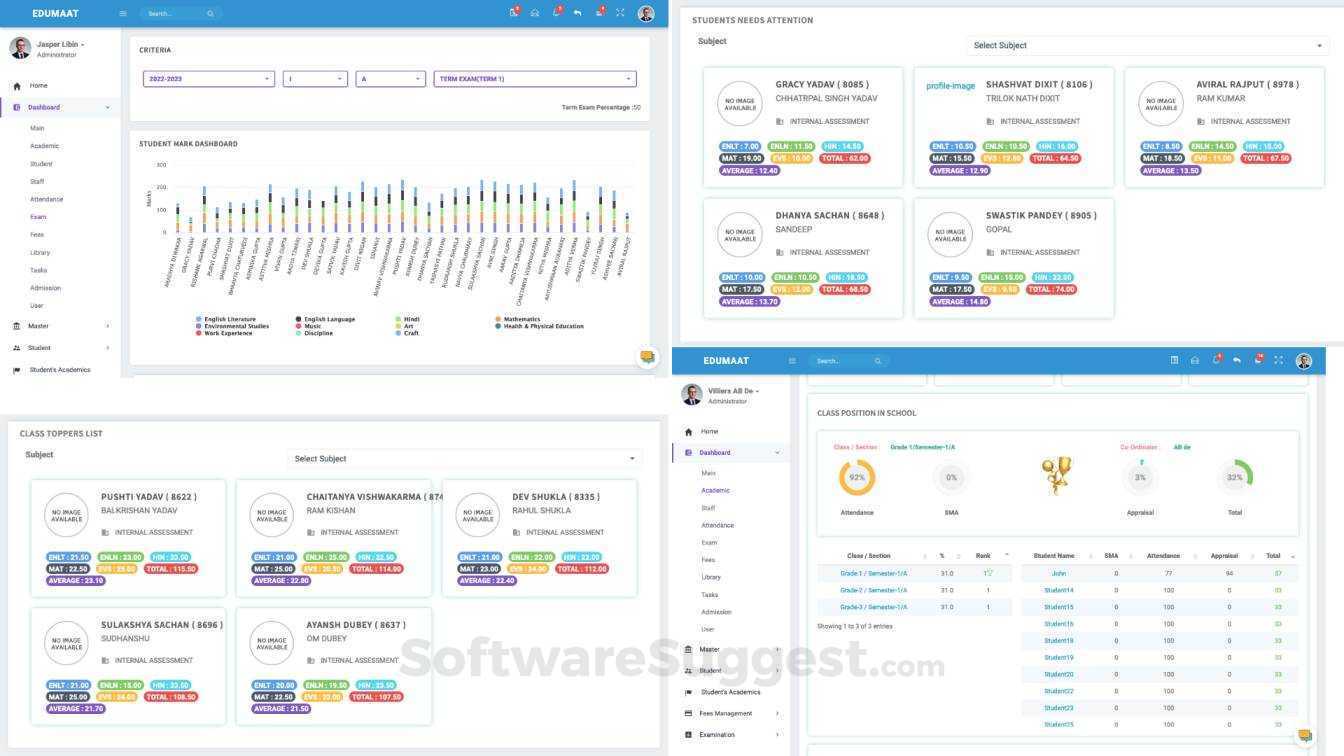Viewport: 1344px width, 756px height.
Task: Open the Select Subject dropdown under Class Toppers List
Action: pos(464,459)
